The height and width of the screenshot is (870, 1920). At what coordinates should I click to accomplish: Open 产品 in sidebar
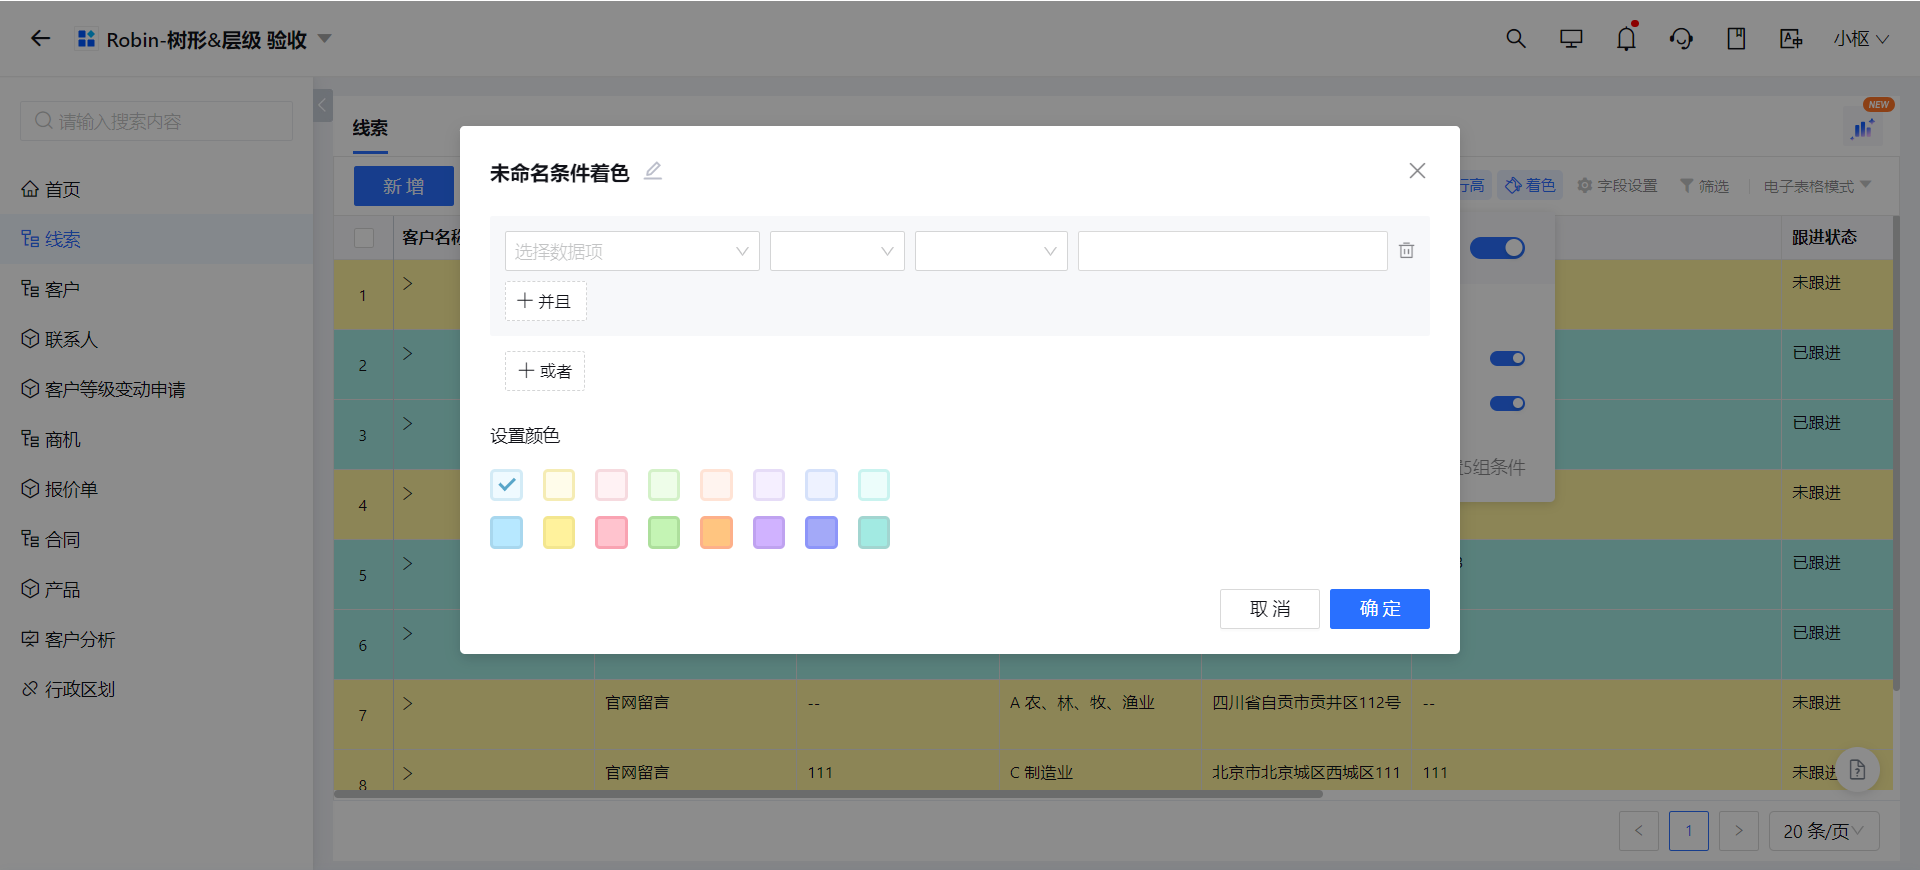(156, 589)
